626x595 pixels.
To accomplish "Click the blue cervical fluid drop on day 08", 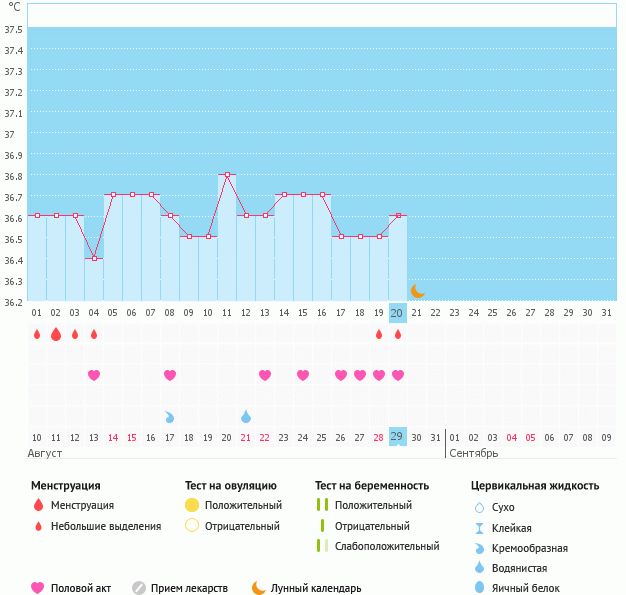I will (x=170, y=416).
